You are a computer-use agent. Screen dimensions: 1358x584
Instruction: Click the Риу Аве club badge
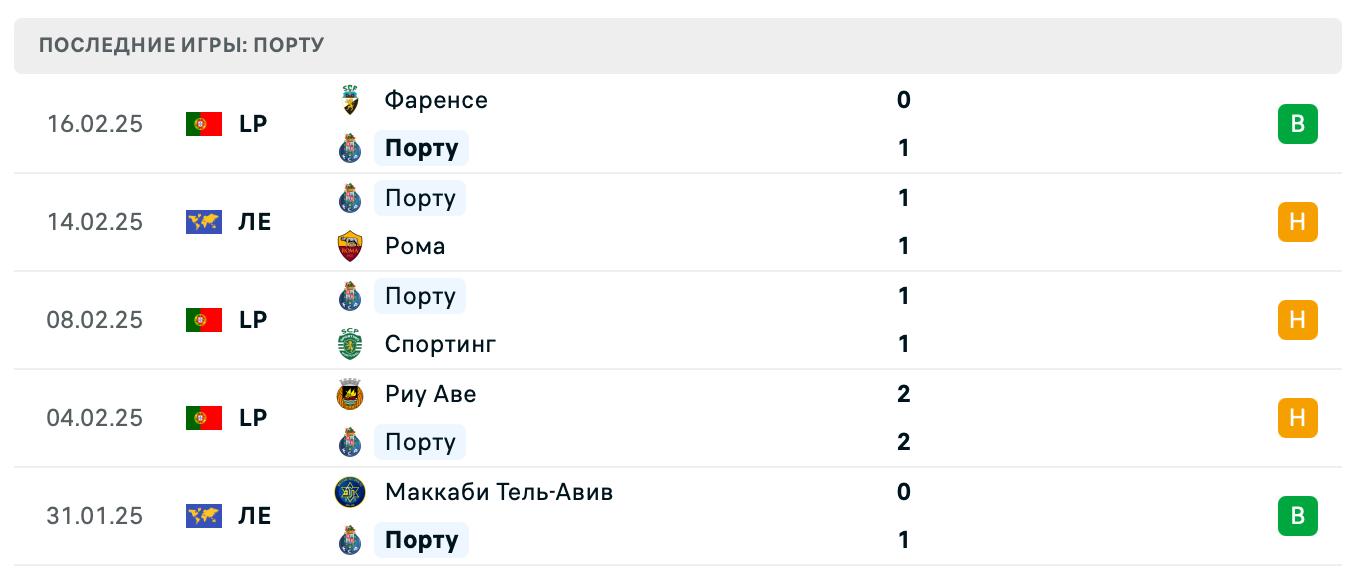[350, 393]
